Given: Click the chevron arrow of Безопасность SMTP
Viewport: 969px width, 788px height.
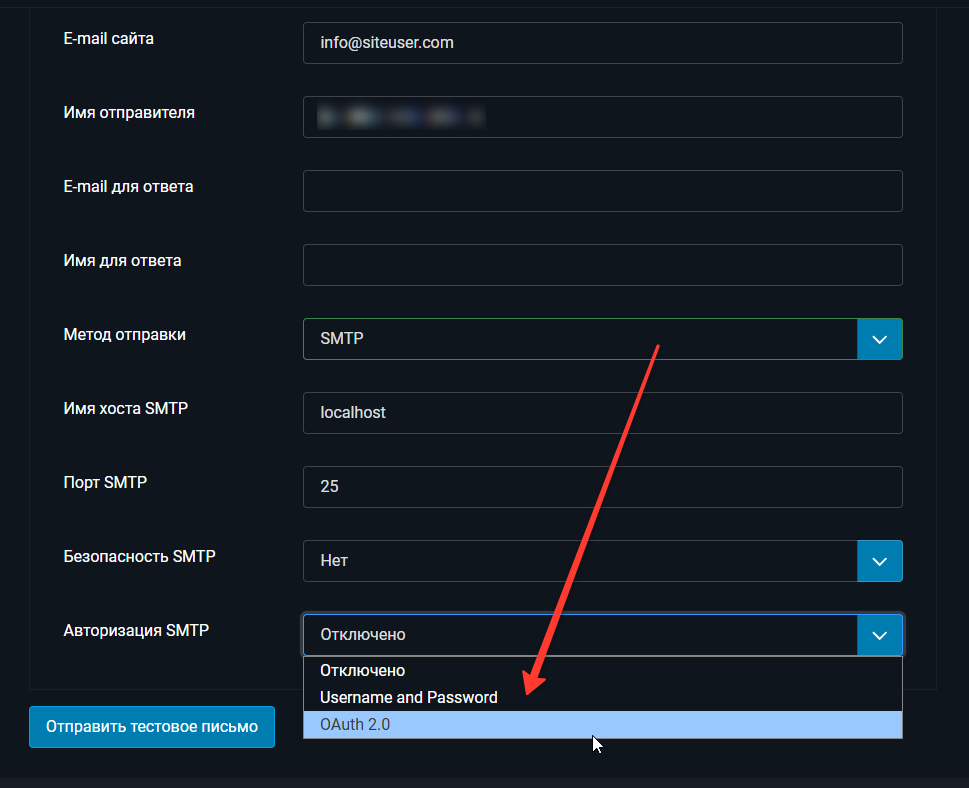Looking at the screenshot, I should coord(879,561).
